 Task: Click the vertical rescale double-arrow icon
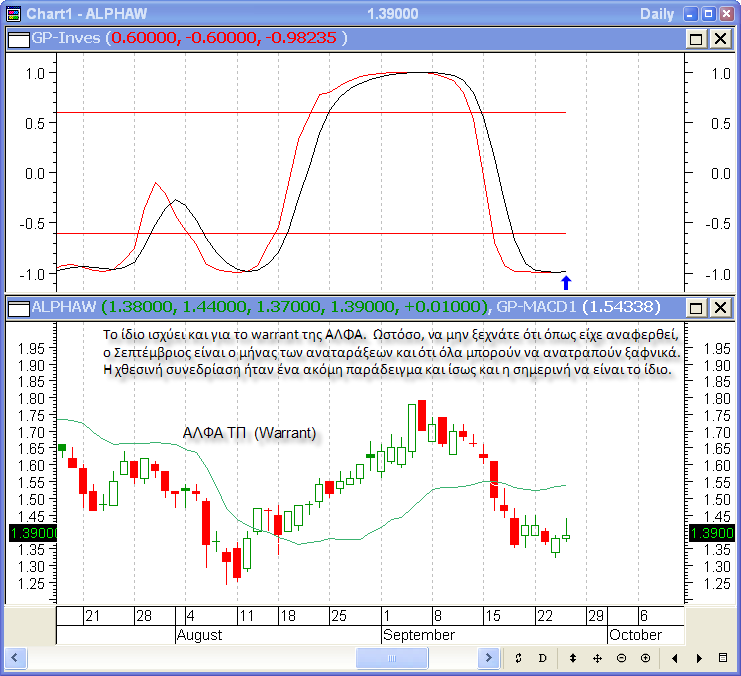tap(573, 658)
